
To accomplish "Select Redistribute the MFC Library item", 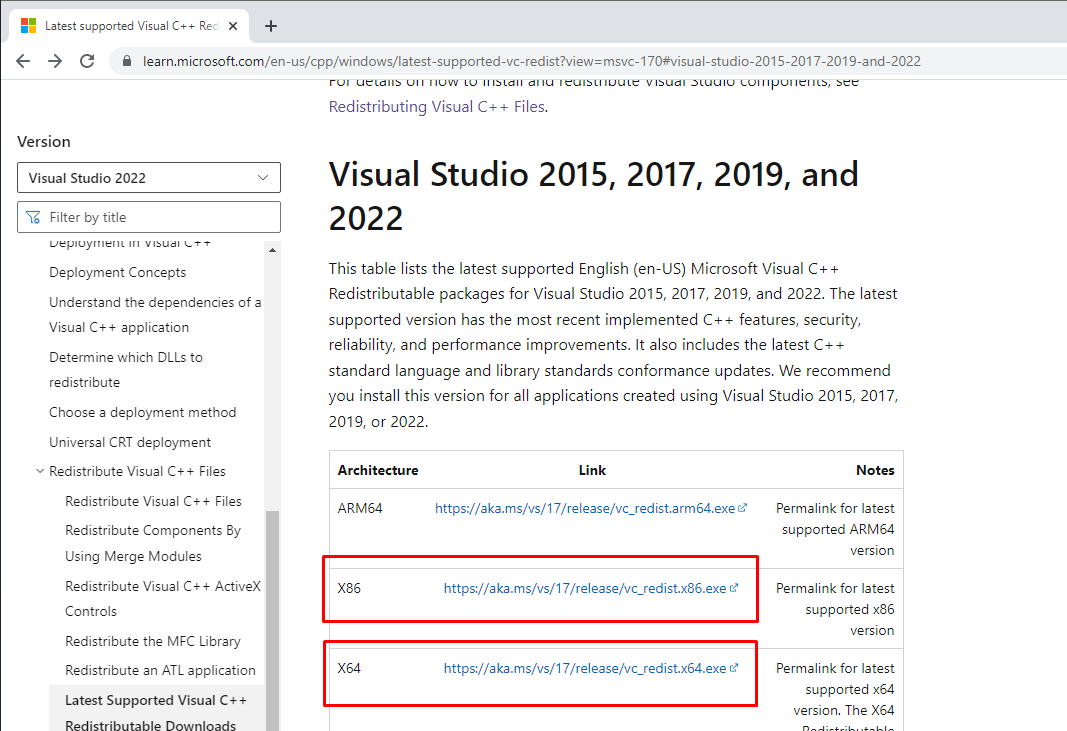I will (x=152, y=641).
